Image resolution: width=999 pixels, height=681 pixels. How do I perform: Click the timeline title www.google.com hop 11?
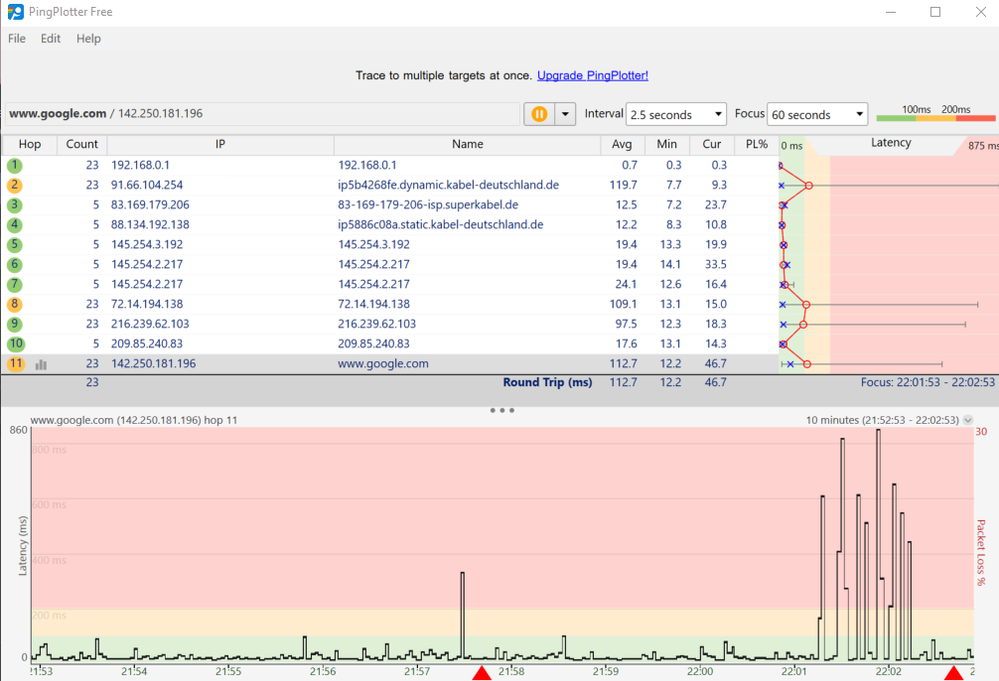[x=134, y=420]
